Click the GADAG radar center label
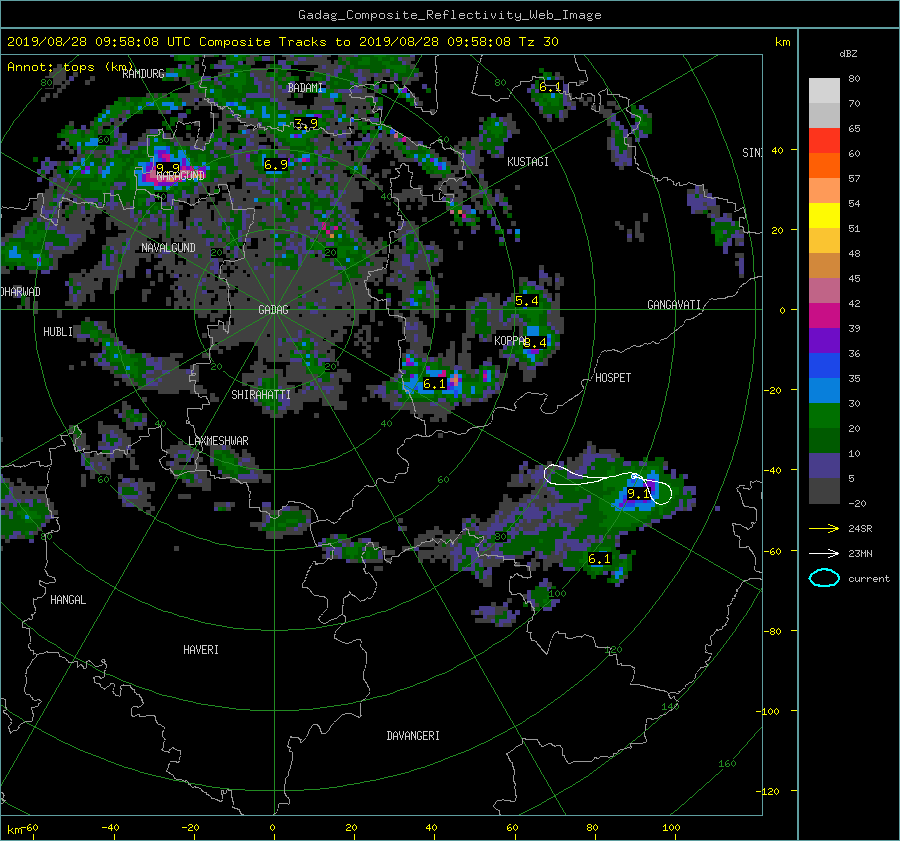Viewport: 900px width, 841px height. 273,310
